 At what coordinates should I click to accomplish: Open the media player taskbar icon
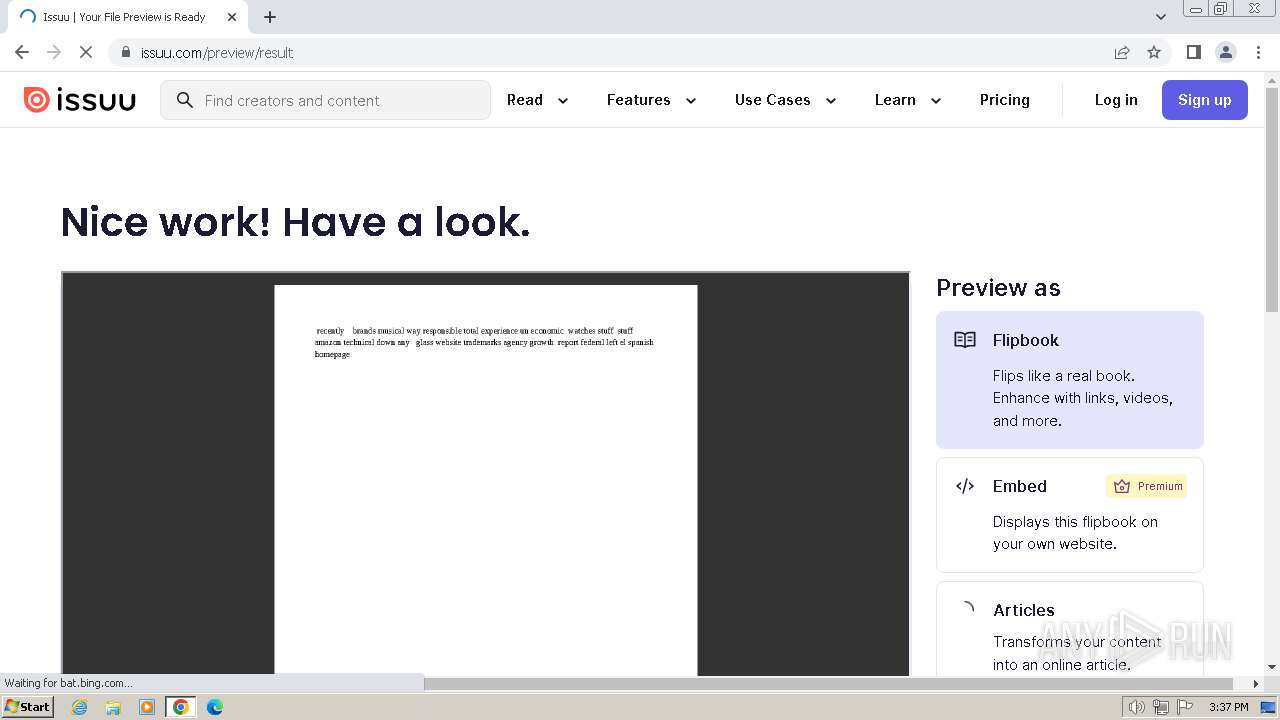[147, 707]
